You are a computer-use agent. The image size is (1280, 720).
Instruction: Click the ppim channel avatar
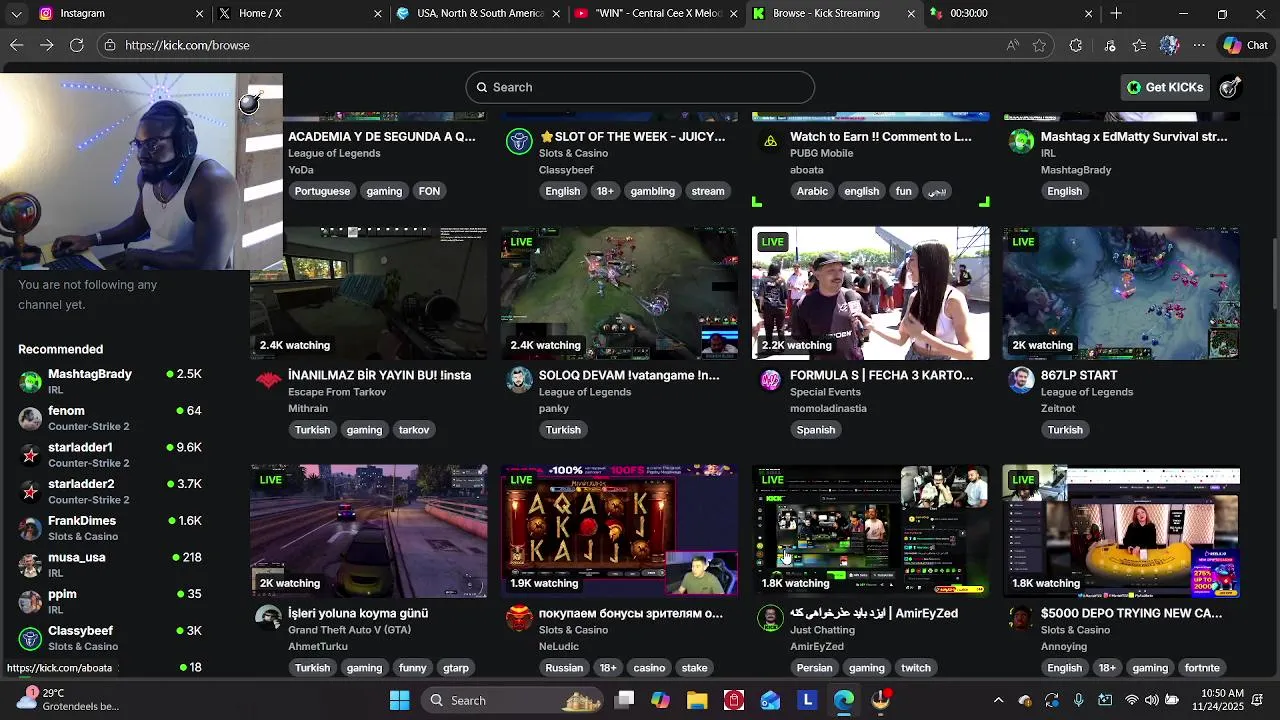(31, 602)
